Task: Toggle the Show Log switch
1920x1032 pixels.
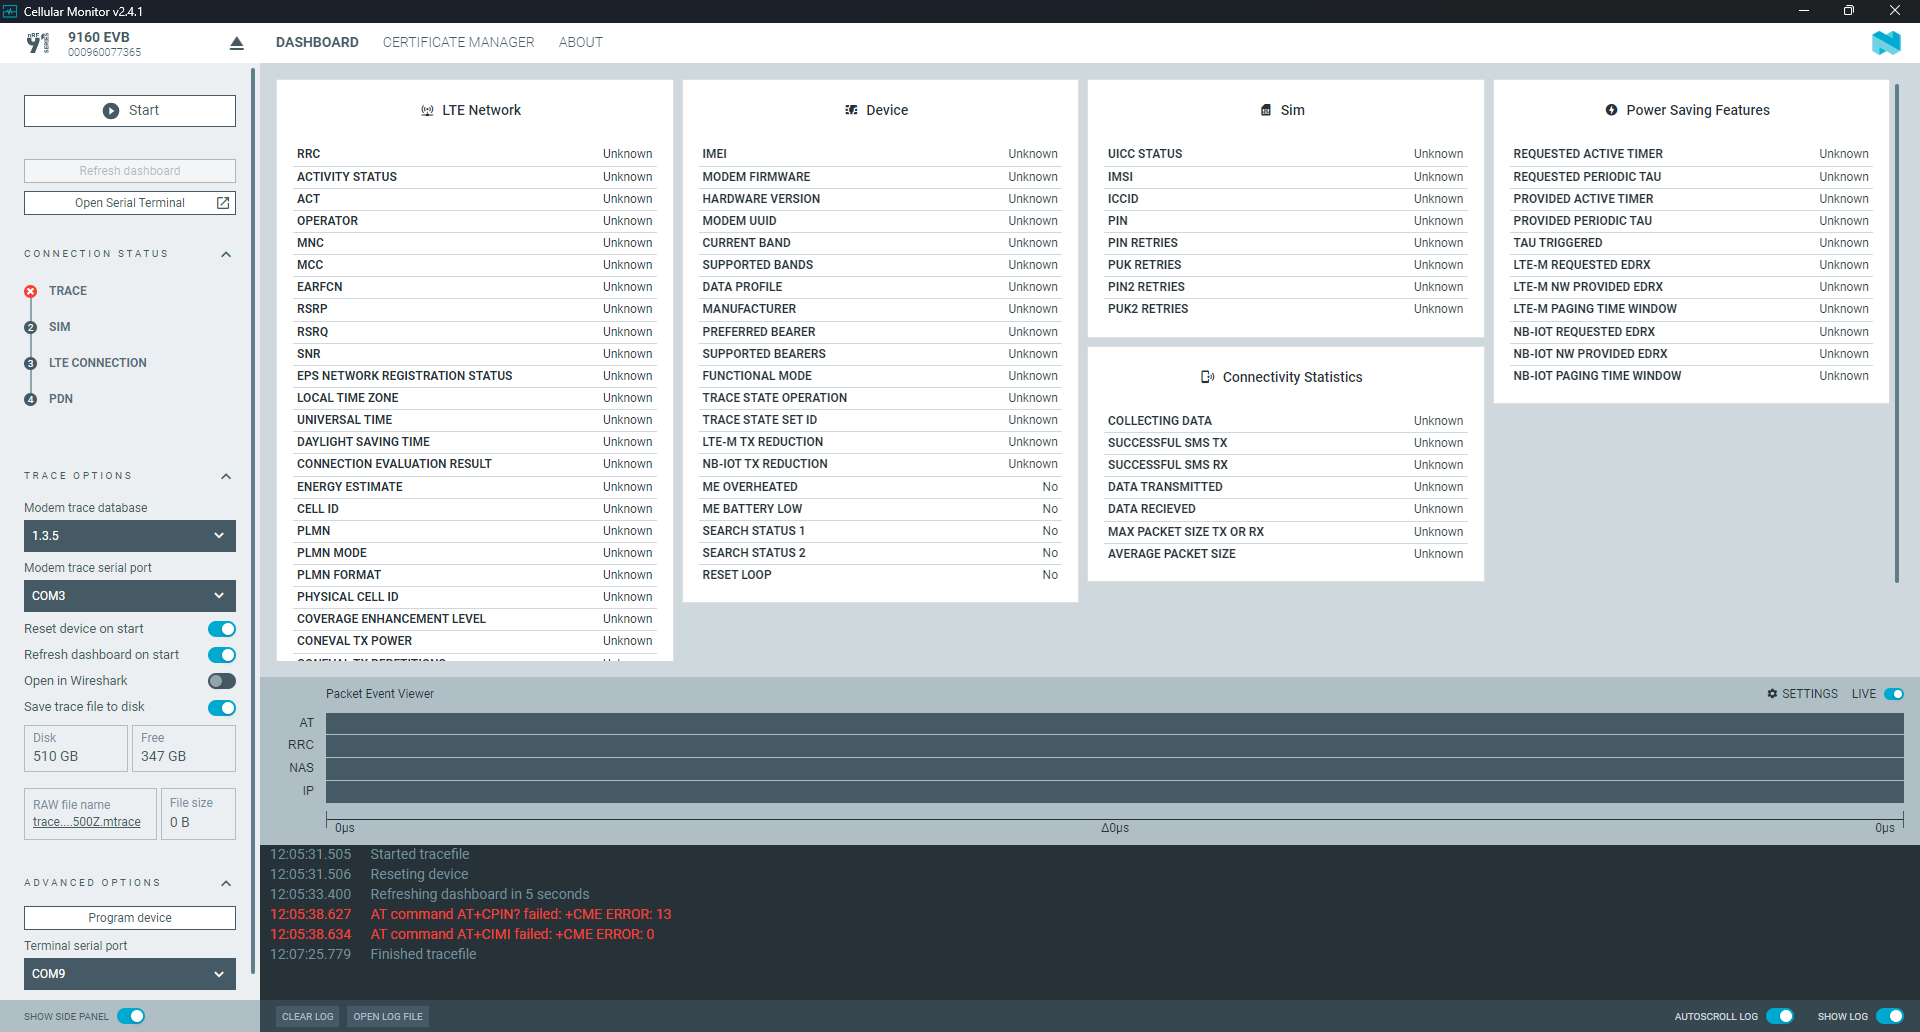Action: (x=1889, y=1016)
